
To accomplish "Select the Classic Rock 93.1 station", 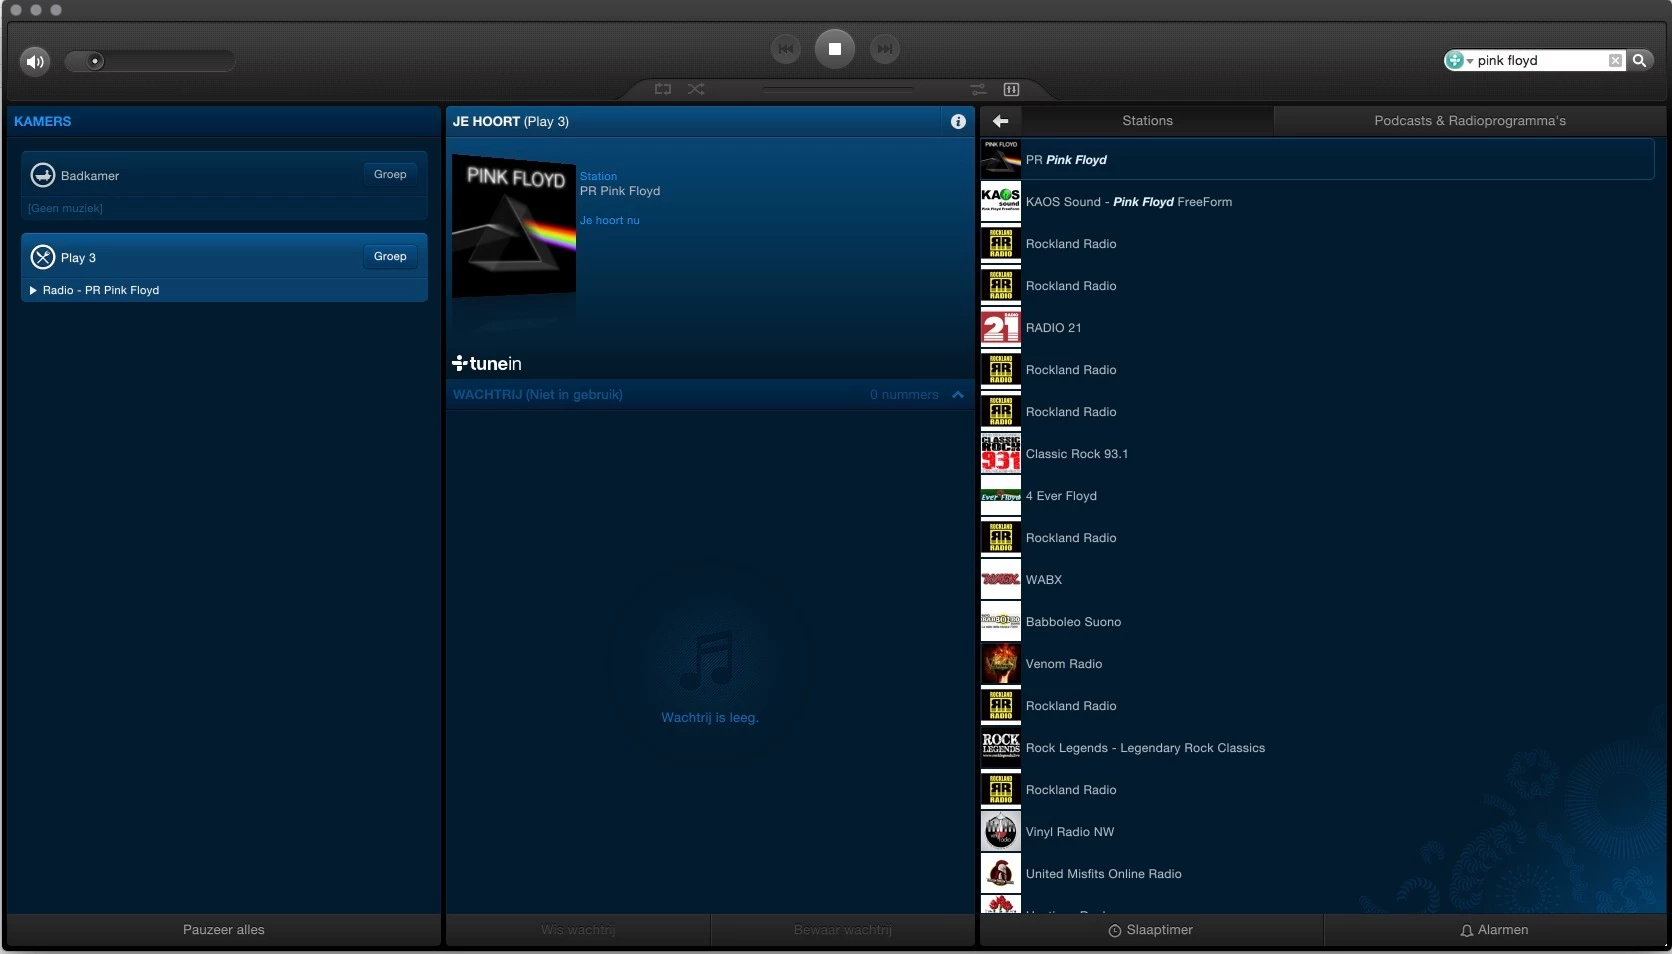I will click(1317, 454).
